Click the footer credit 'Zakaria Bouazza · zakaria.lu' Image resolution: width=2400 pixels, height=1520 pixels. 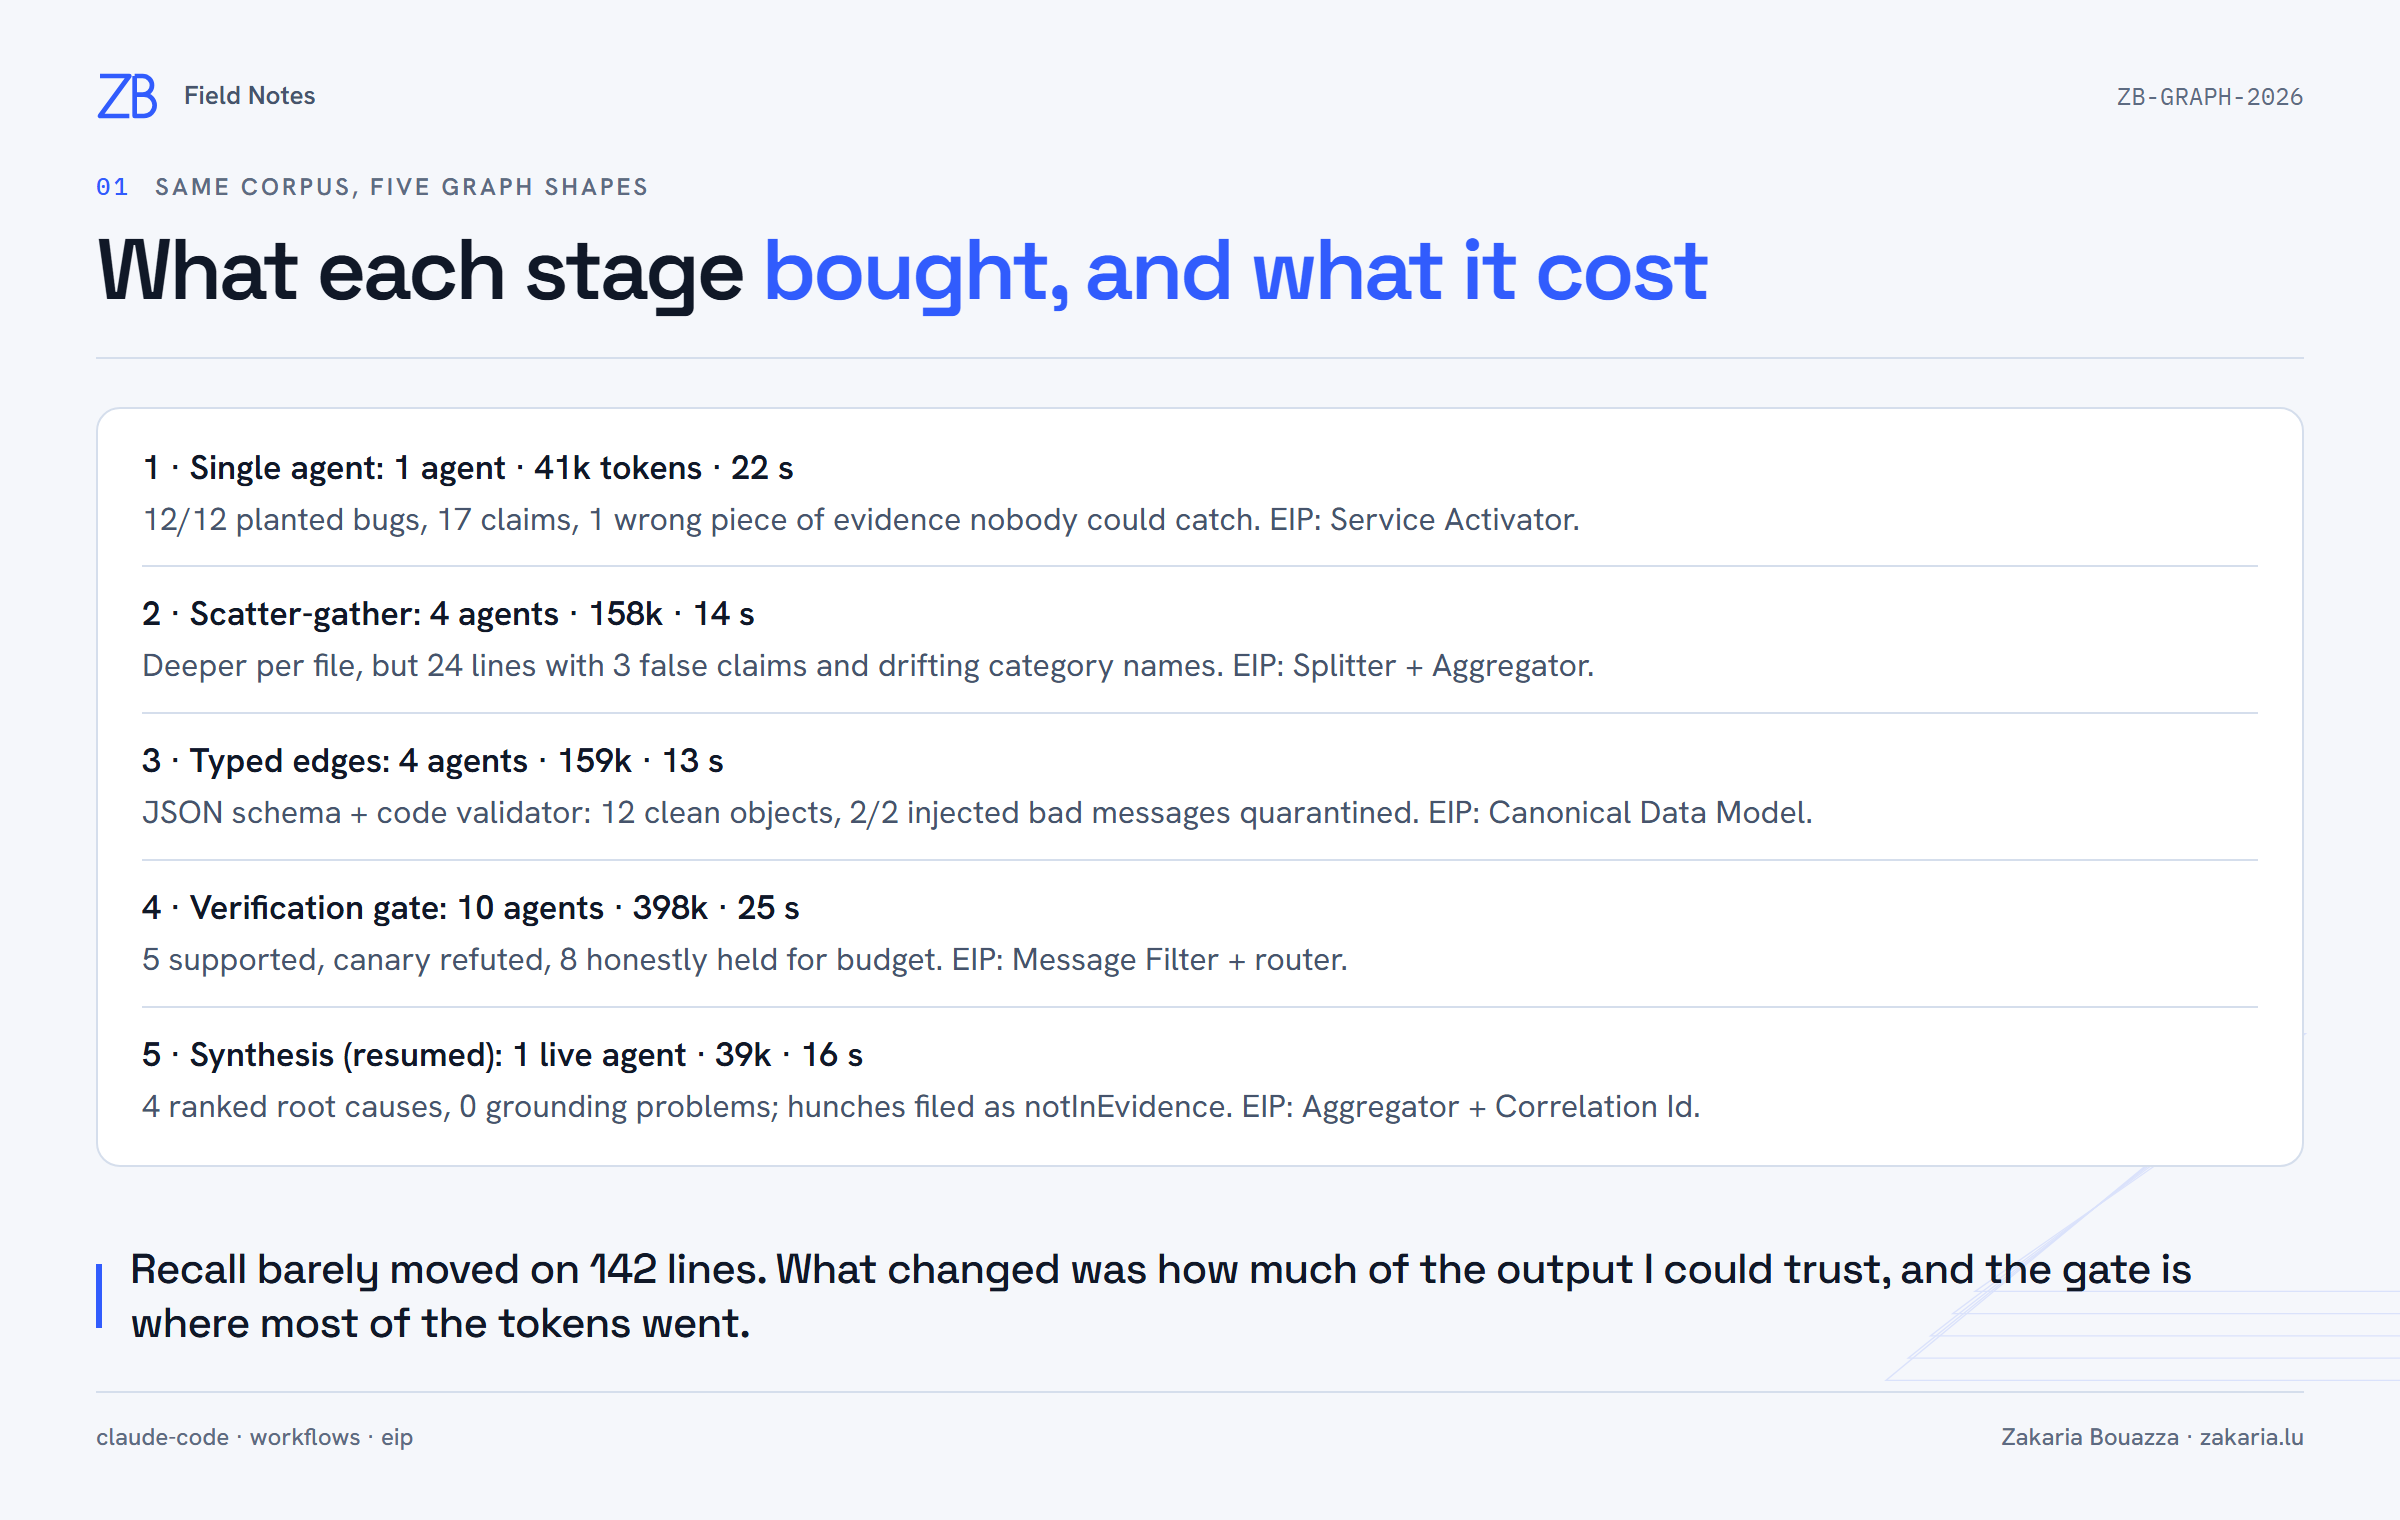coord(2152,1437)
